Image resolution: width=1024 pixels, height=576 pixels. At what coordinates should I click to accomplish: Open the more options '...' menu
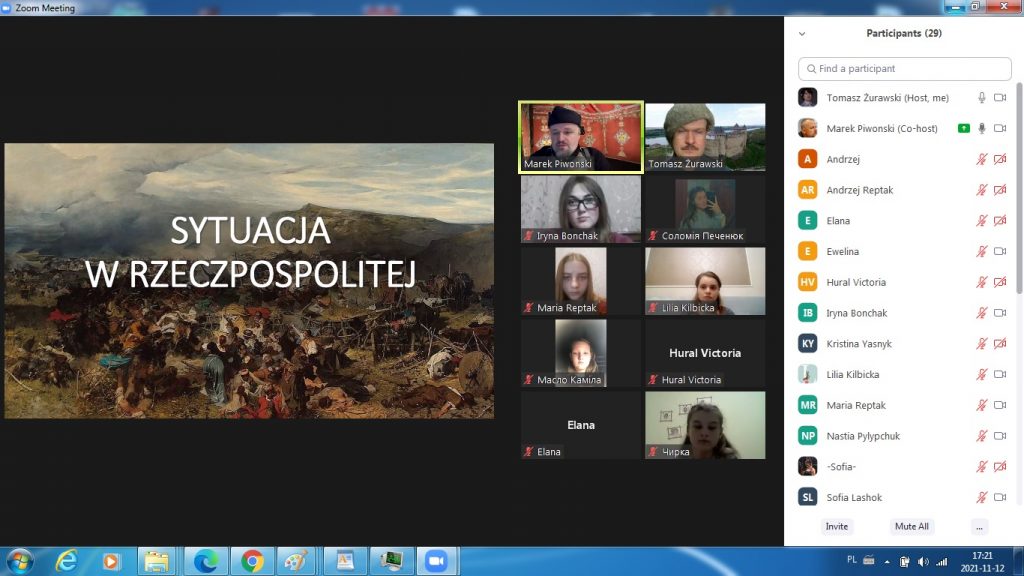pos(979,527)
